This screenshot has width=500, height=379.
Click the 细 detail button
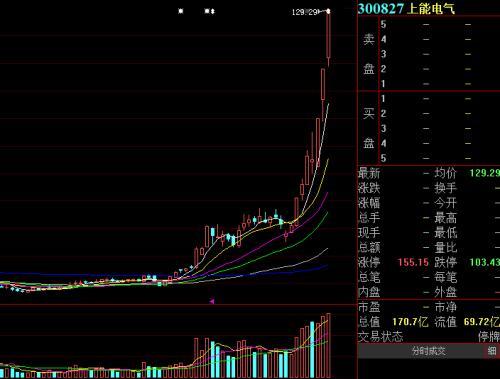click(x=492, y=351)
